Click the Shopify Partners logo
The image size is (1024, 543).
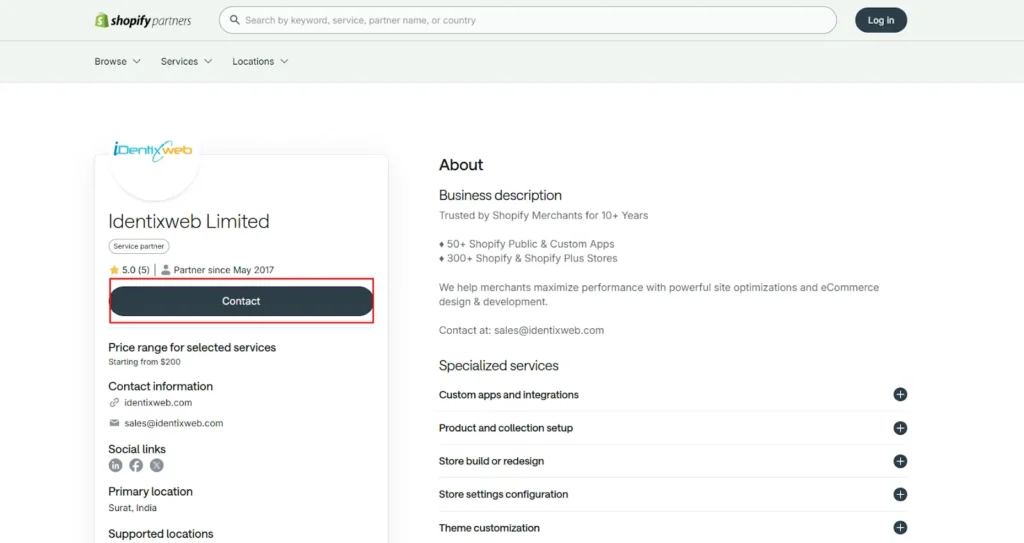pos(143,20)
